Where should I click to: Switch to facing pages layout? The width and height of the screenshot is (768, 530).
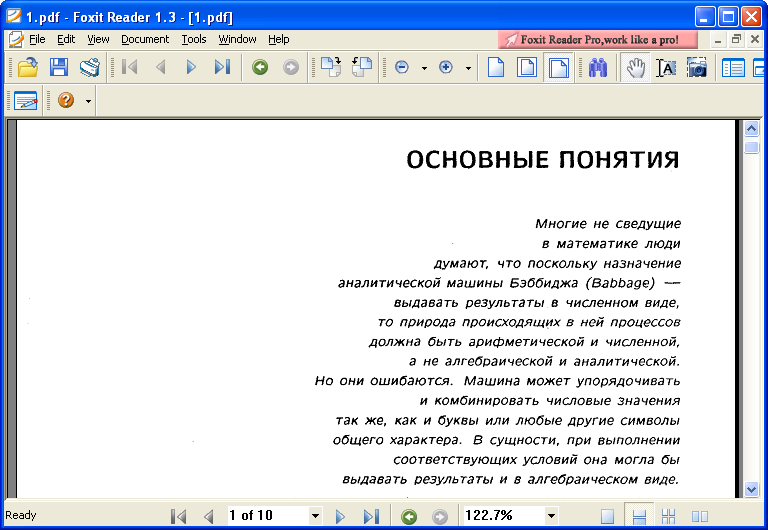[699, 516]
